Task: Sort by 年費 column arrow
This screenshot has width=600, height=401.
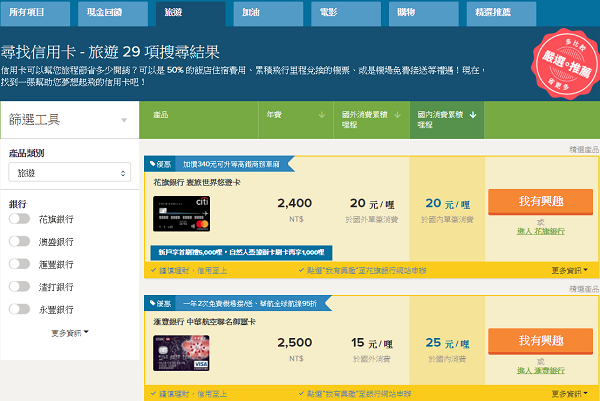Action: pos(322,115)
